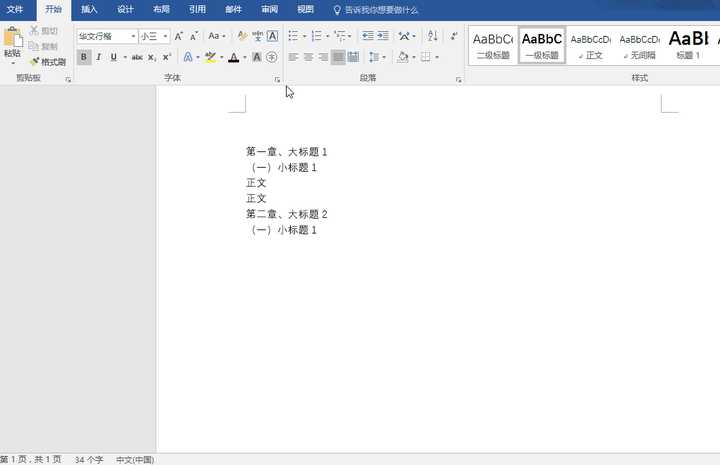Open the Font dialog launcher
720x465 pixels.
[277, 80]
